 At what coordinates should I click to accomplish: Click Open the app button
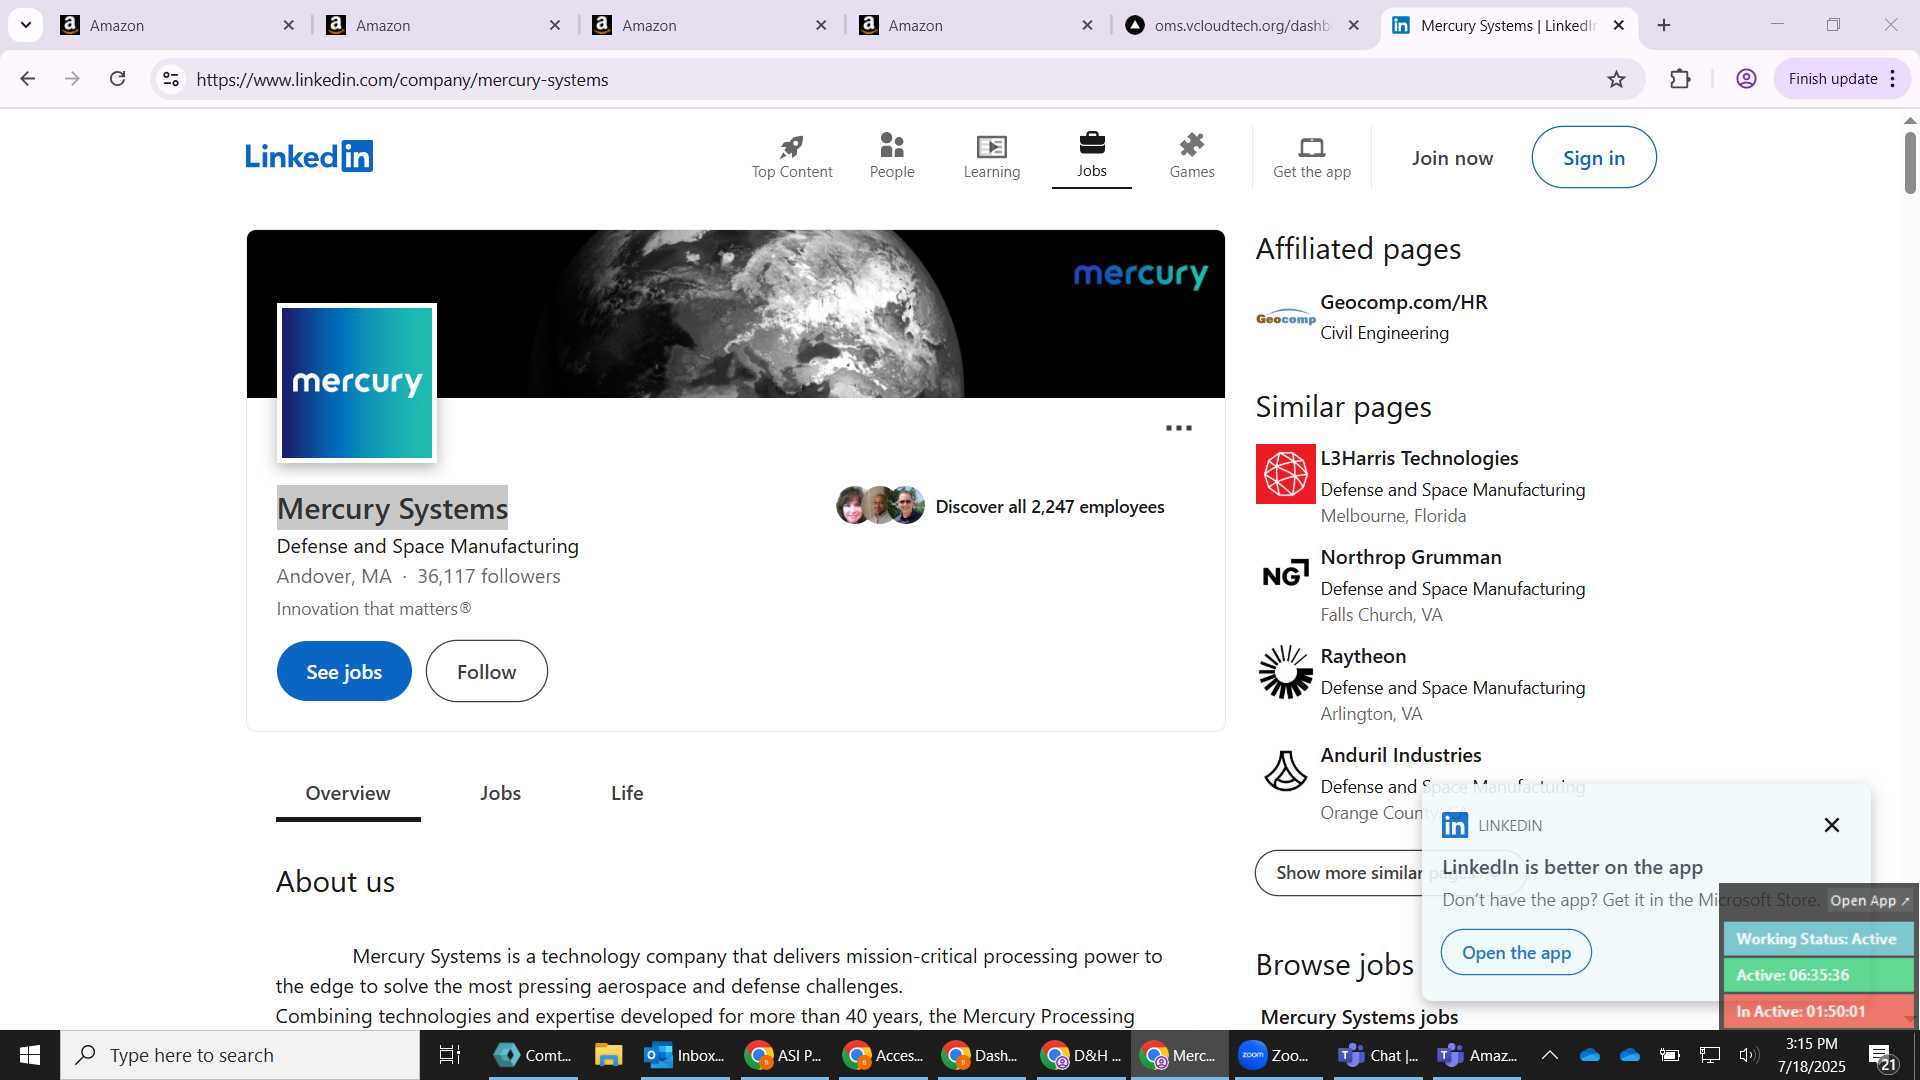(x=1516, y=952)
